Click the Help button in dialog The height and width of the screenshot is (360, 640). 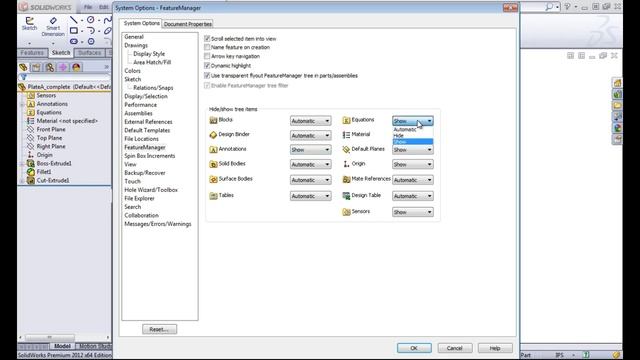click(x=495, y=348)
